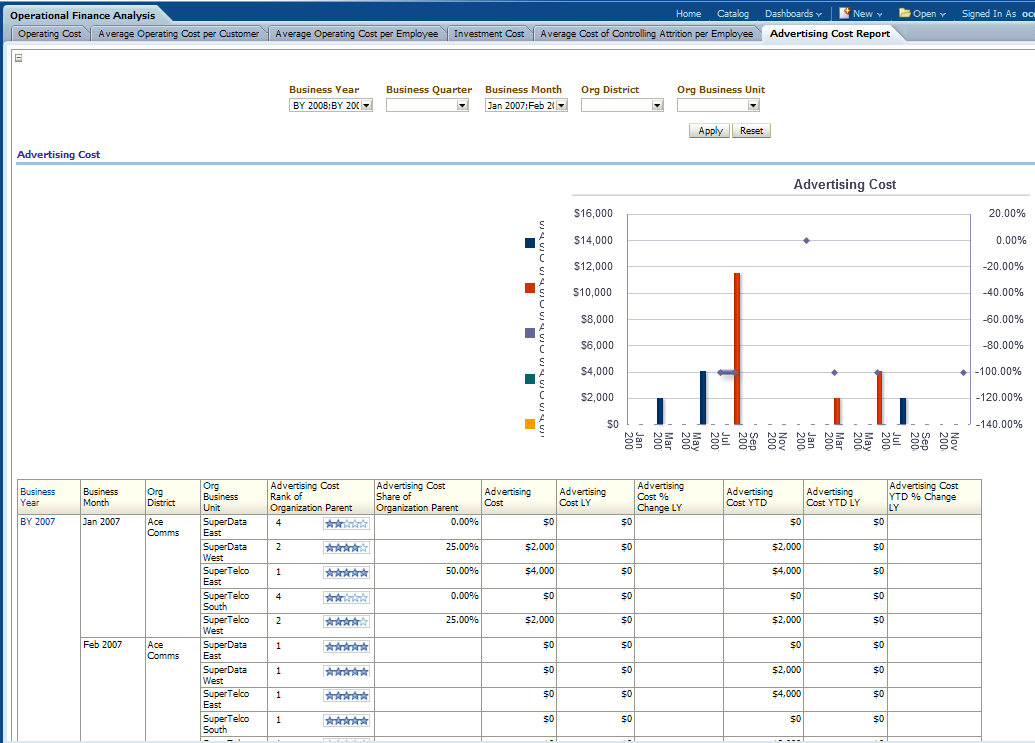Click the dark blue legend swatch
The image size is (1035, 743).
pyautogui.click(x=530, y=243)
